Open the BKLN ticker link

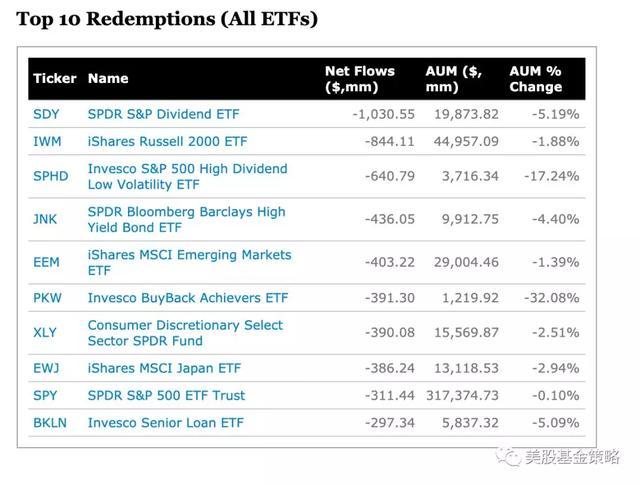point(50,423)
